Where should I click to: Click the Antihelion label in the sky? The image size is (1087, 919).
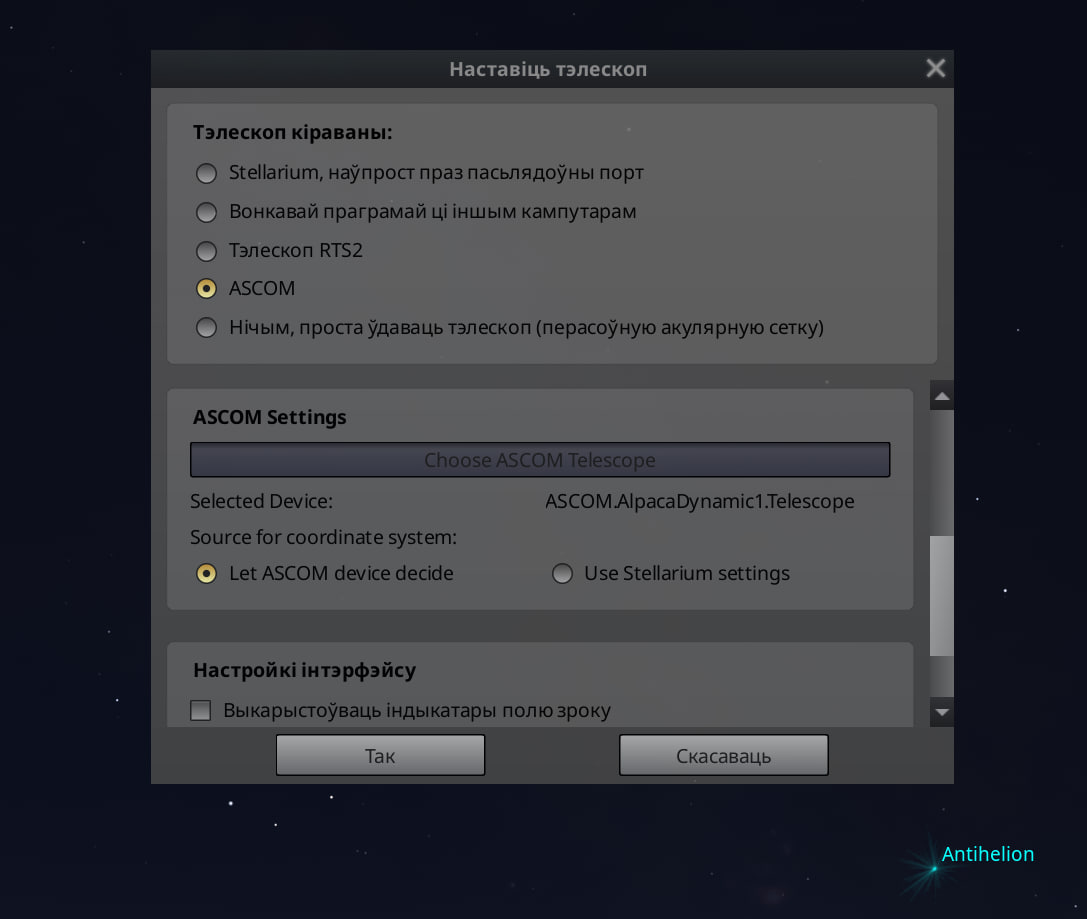click(x=987, y=854)
